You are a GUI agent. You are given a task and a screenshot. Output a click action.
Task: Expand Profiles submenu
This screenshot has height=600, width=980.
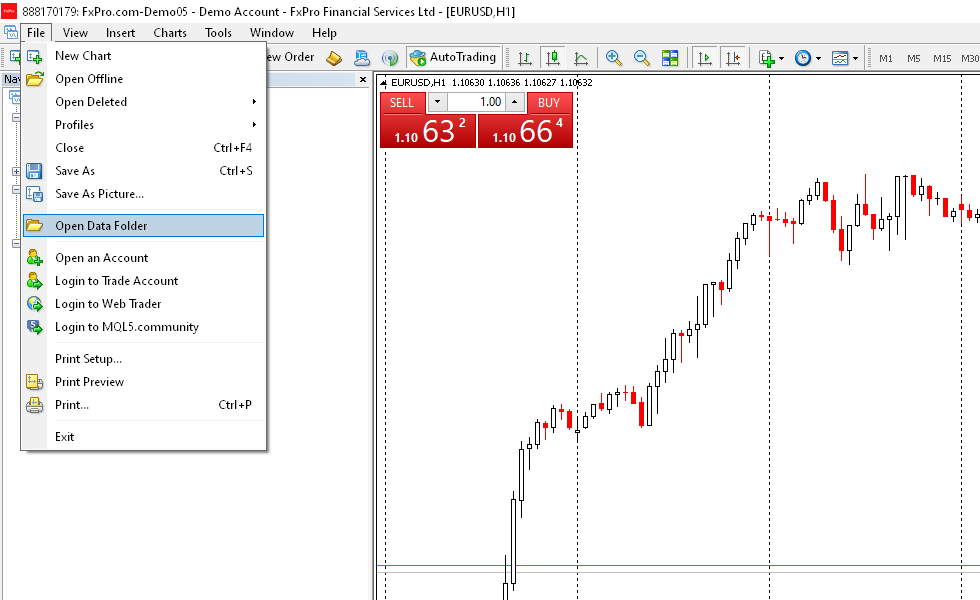[x=143, y=125]
